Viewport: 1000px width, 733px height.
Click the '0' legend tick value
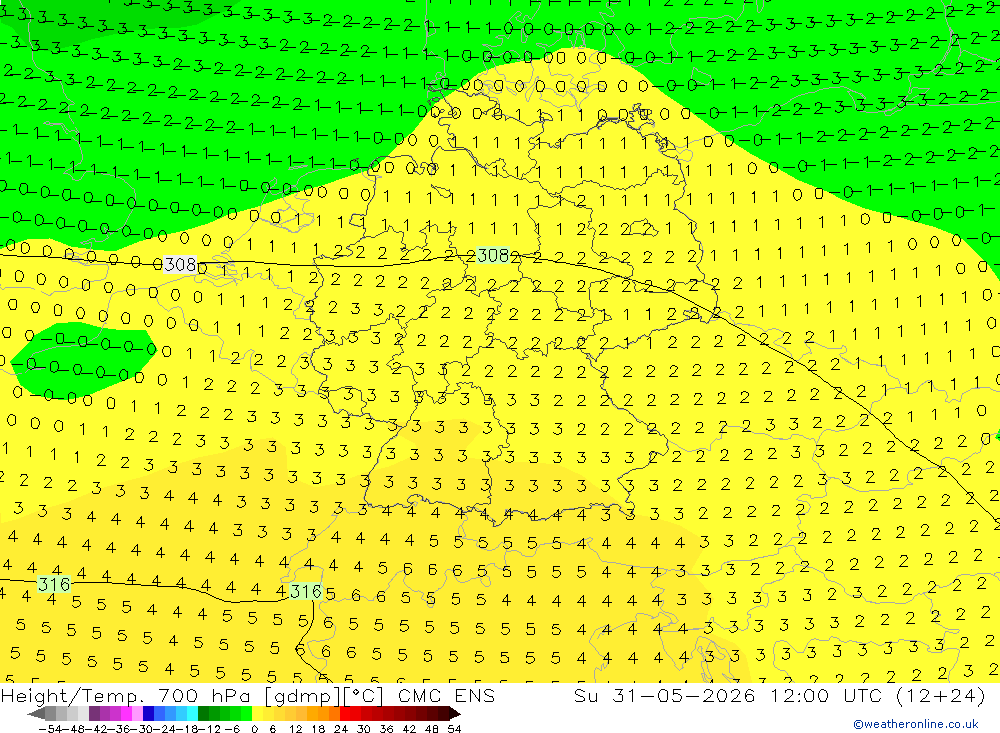(254, 729)
